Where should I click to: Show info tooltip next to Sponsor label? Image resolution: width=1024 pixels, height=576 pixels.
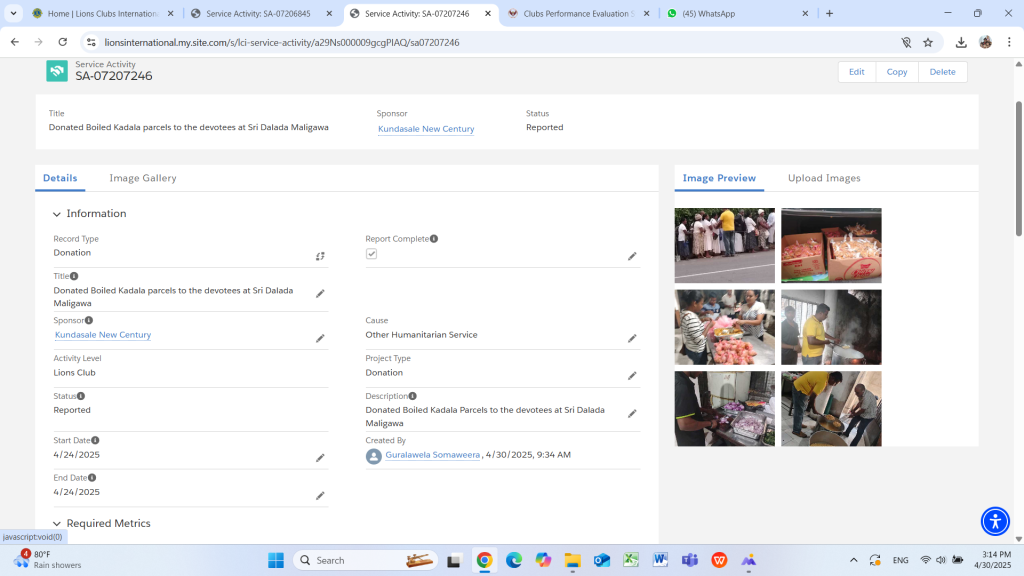[x=89, y=321]
